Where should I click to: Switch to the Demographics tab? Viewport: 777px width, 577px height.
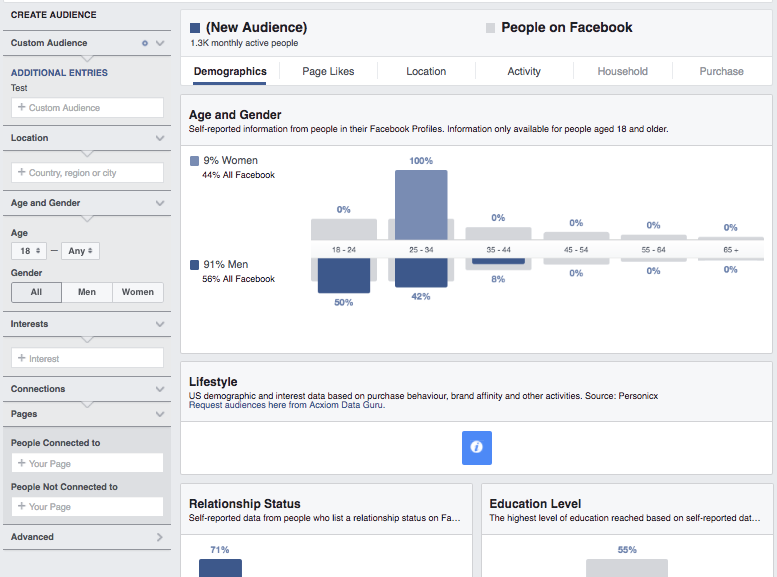click(x=230, y=71)
